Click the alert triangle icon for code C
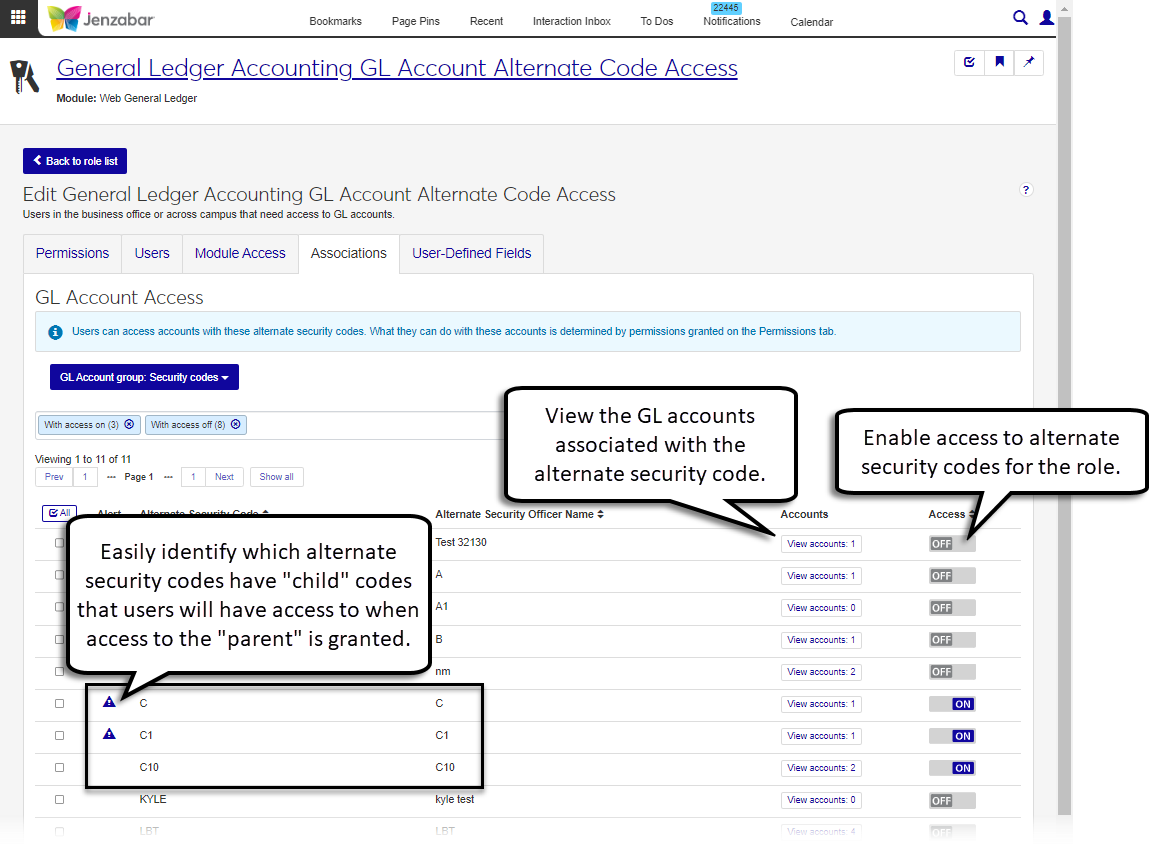This screenshot has width=1151, height=845. pos(109,703)
